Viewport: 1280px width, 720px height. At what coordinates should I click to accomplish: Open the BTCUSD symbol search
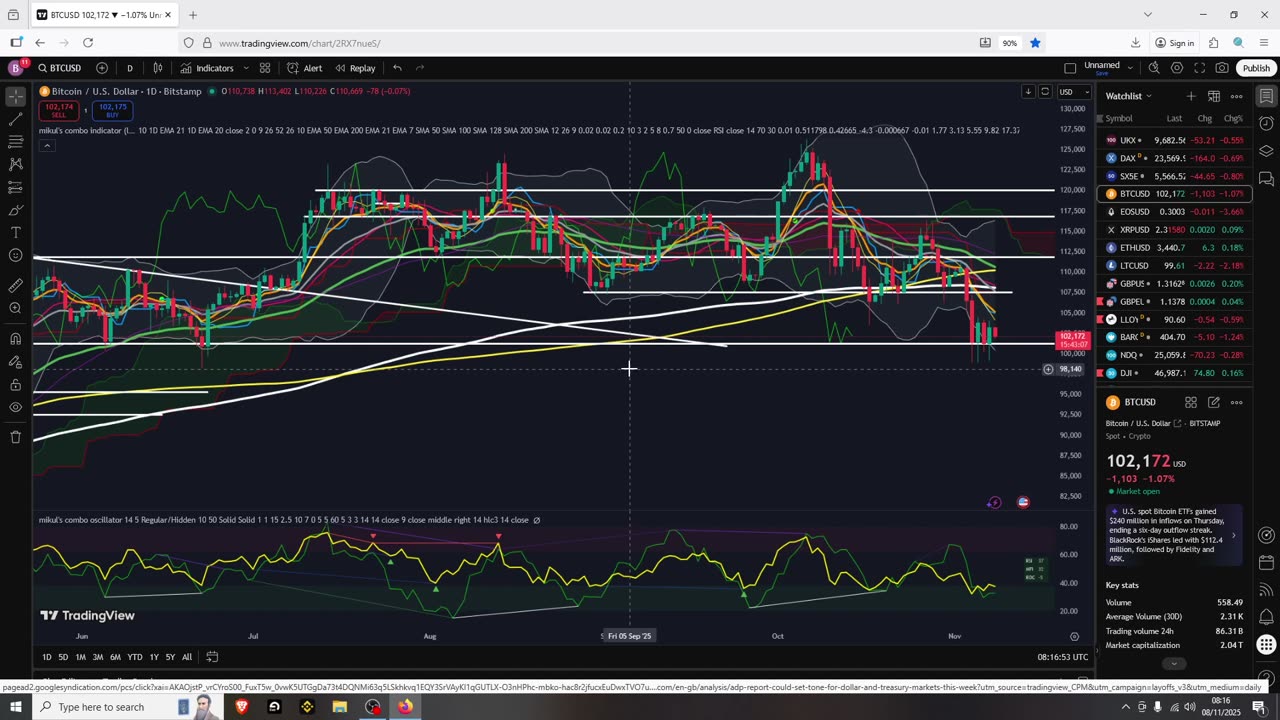60,68
